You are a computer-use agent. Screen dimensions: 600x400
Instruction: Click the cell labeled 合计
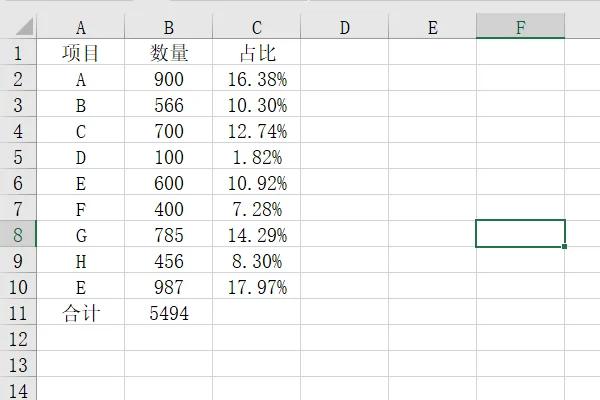coord(80,312)
